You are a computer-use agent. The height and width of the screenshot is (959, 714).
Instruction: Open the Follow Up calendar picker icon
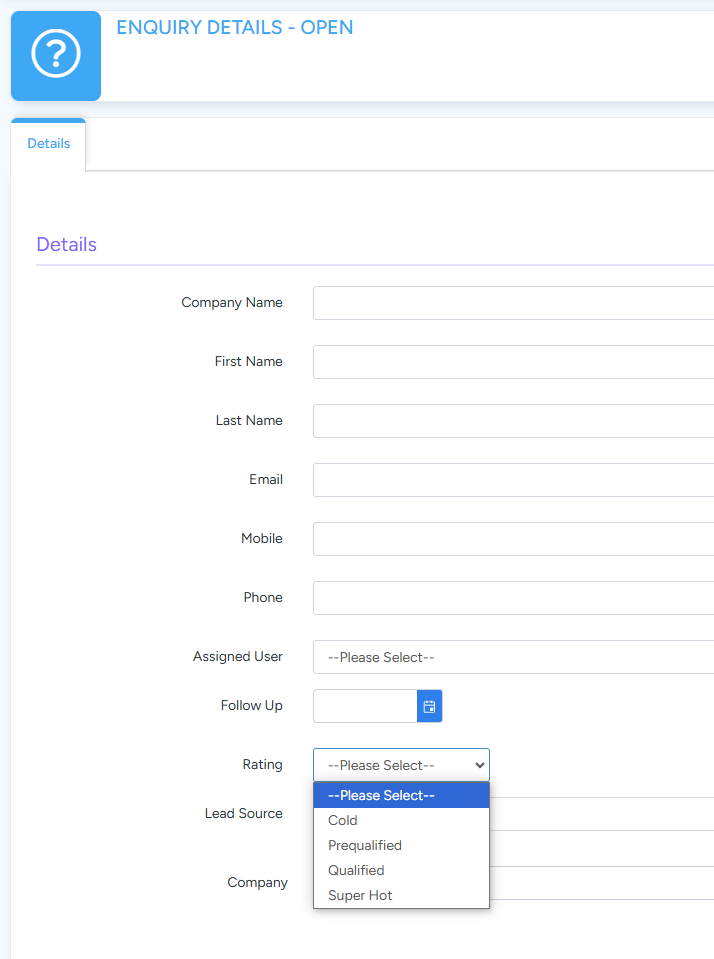pos(430,706)
